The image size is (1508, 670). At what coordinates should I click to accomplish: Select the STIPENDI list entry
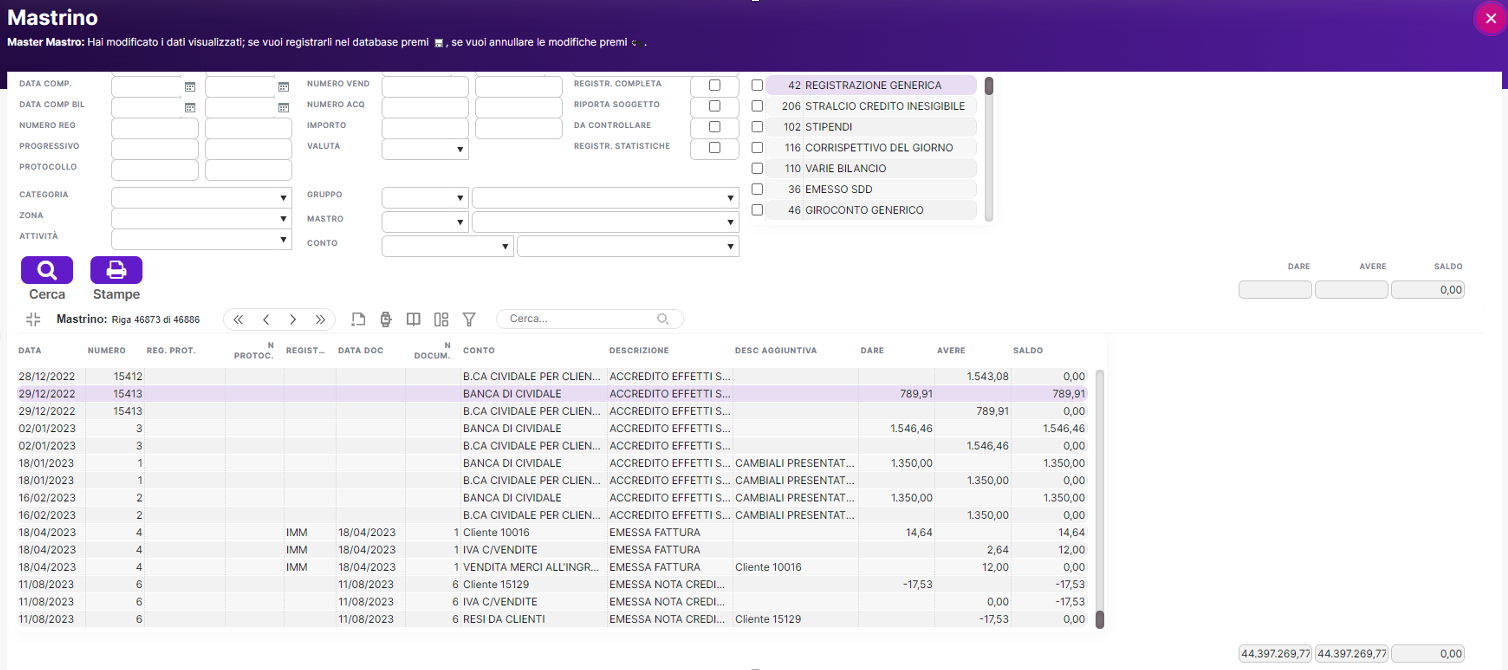point(871,127)
